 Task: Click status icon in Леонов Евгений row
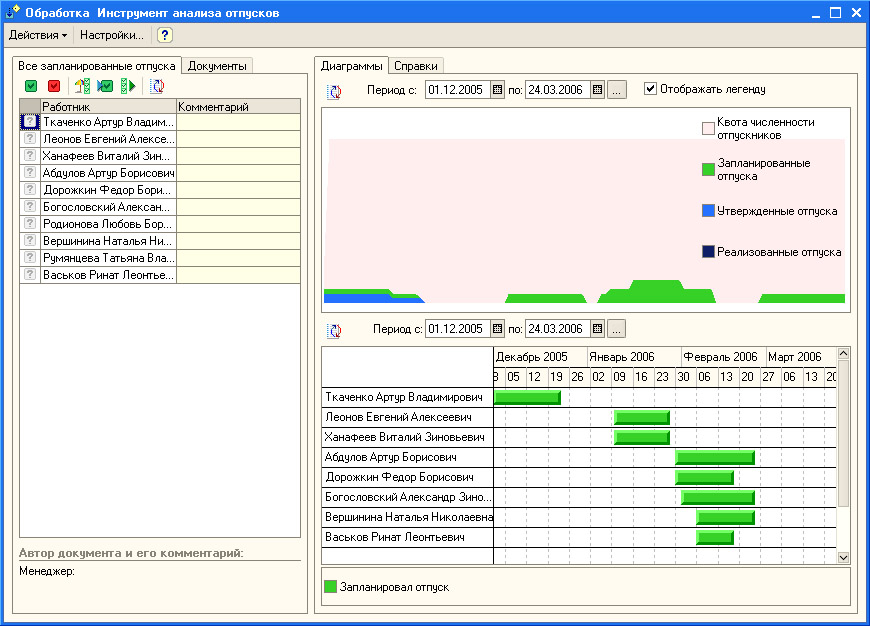click(30, 139)
